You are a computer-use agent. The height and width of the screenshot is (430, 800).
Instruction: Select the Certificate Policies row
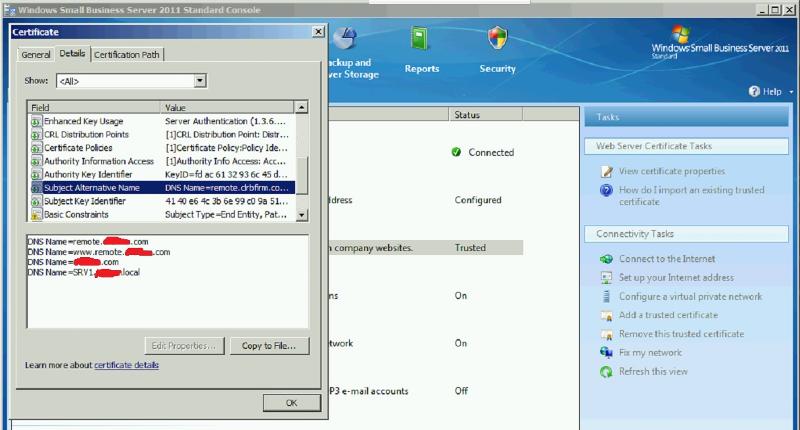pos(162,148)
